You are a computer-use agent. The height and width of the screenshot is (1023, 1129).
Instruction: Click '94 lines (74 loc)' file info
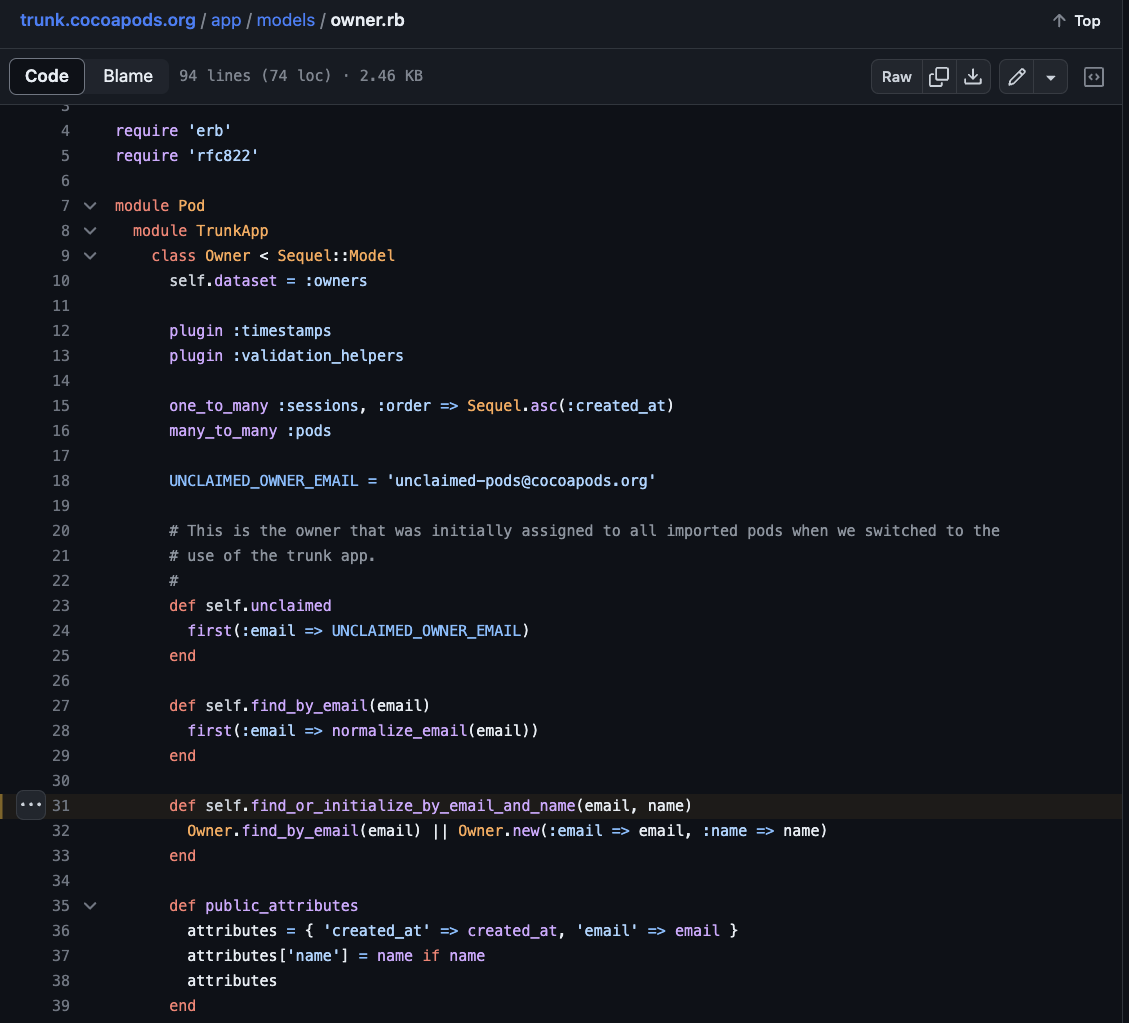click(256, 76)
